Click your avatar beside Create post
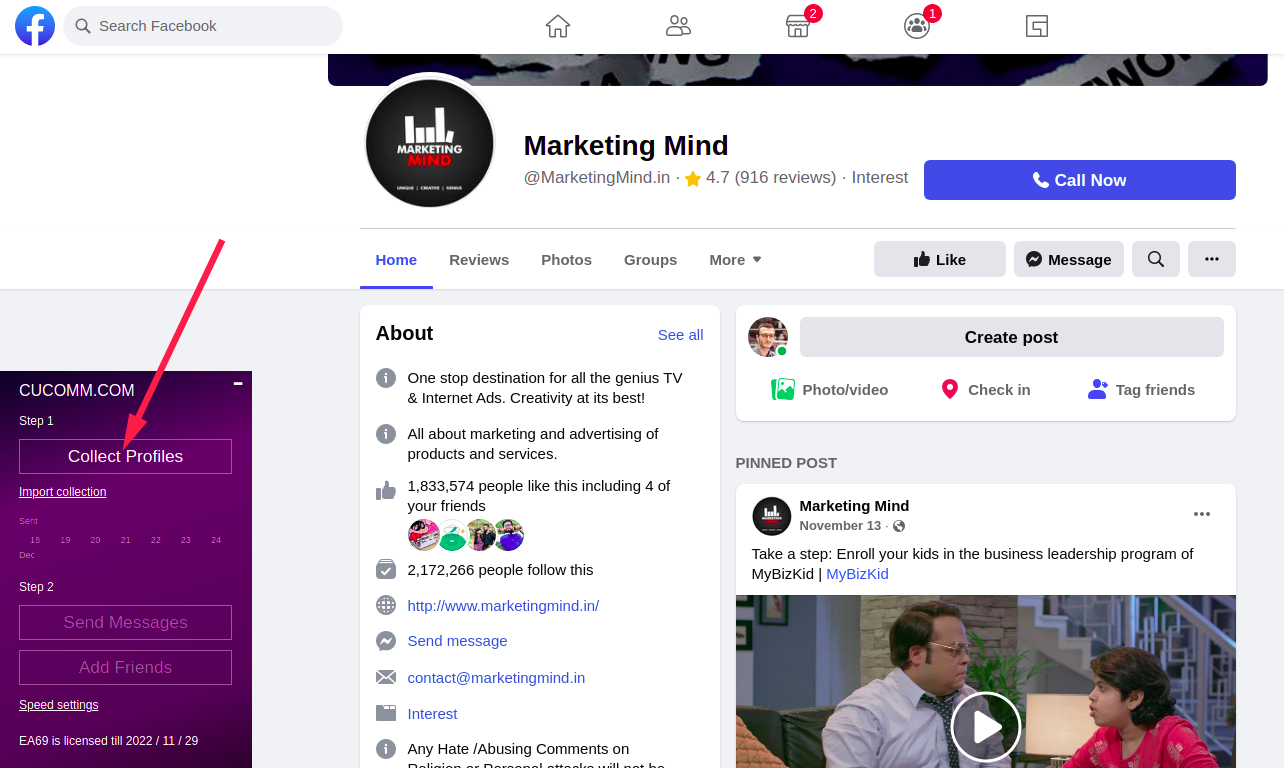 tap(768, 337)
